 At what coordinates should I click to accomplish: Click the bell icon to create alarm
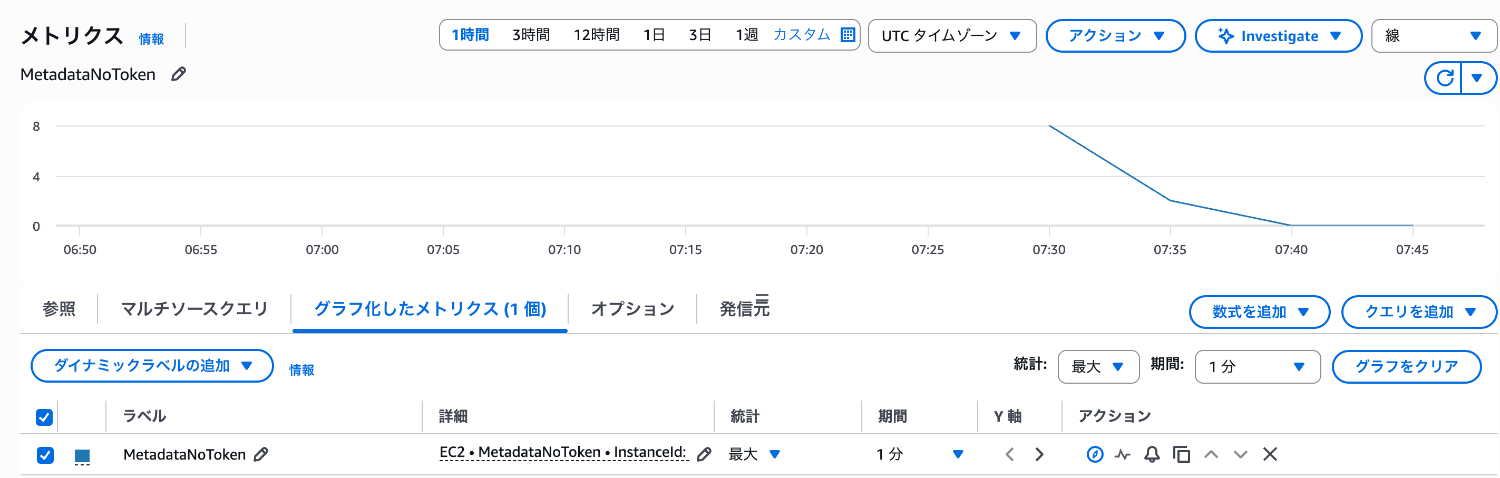(x=1152, y=454)
